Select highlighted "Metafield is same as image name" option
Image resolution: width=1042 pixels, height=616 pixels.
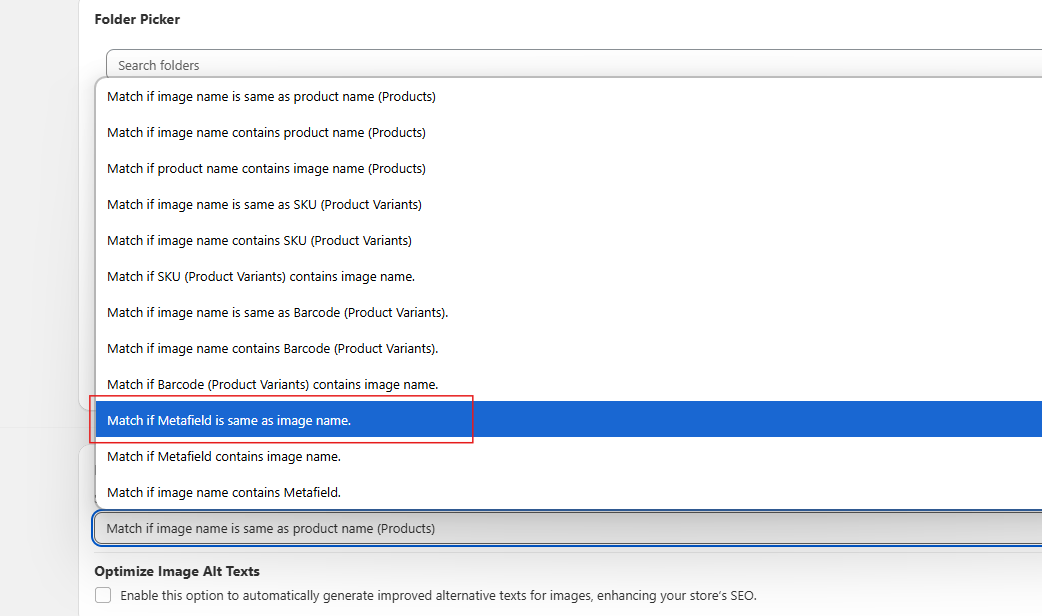229,421
